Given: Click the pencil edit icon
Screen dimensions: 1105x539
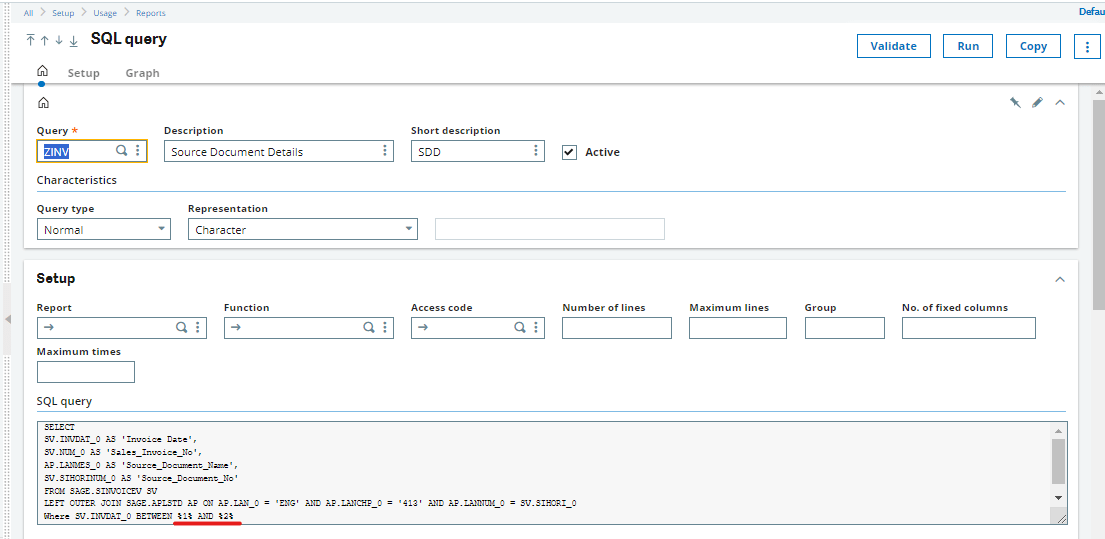Looking at the screenshot, I should [1037, 103].
